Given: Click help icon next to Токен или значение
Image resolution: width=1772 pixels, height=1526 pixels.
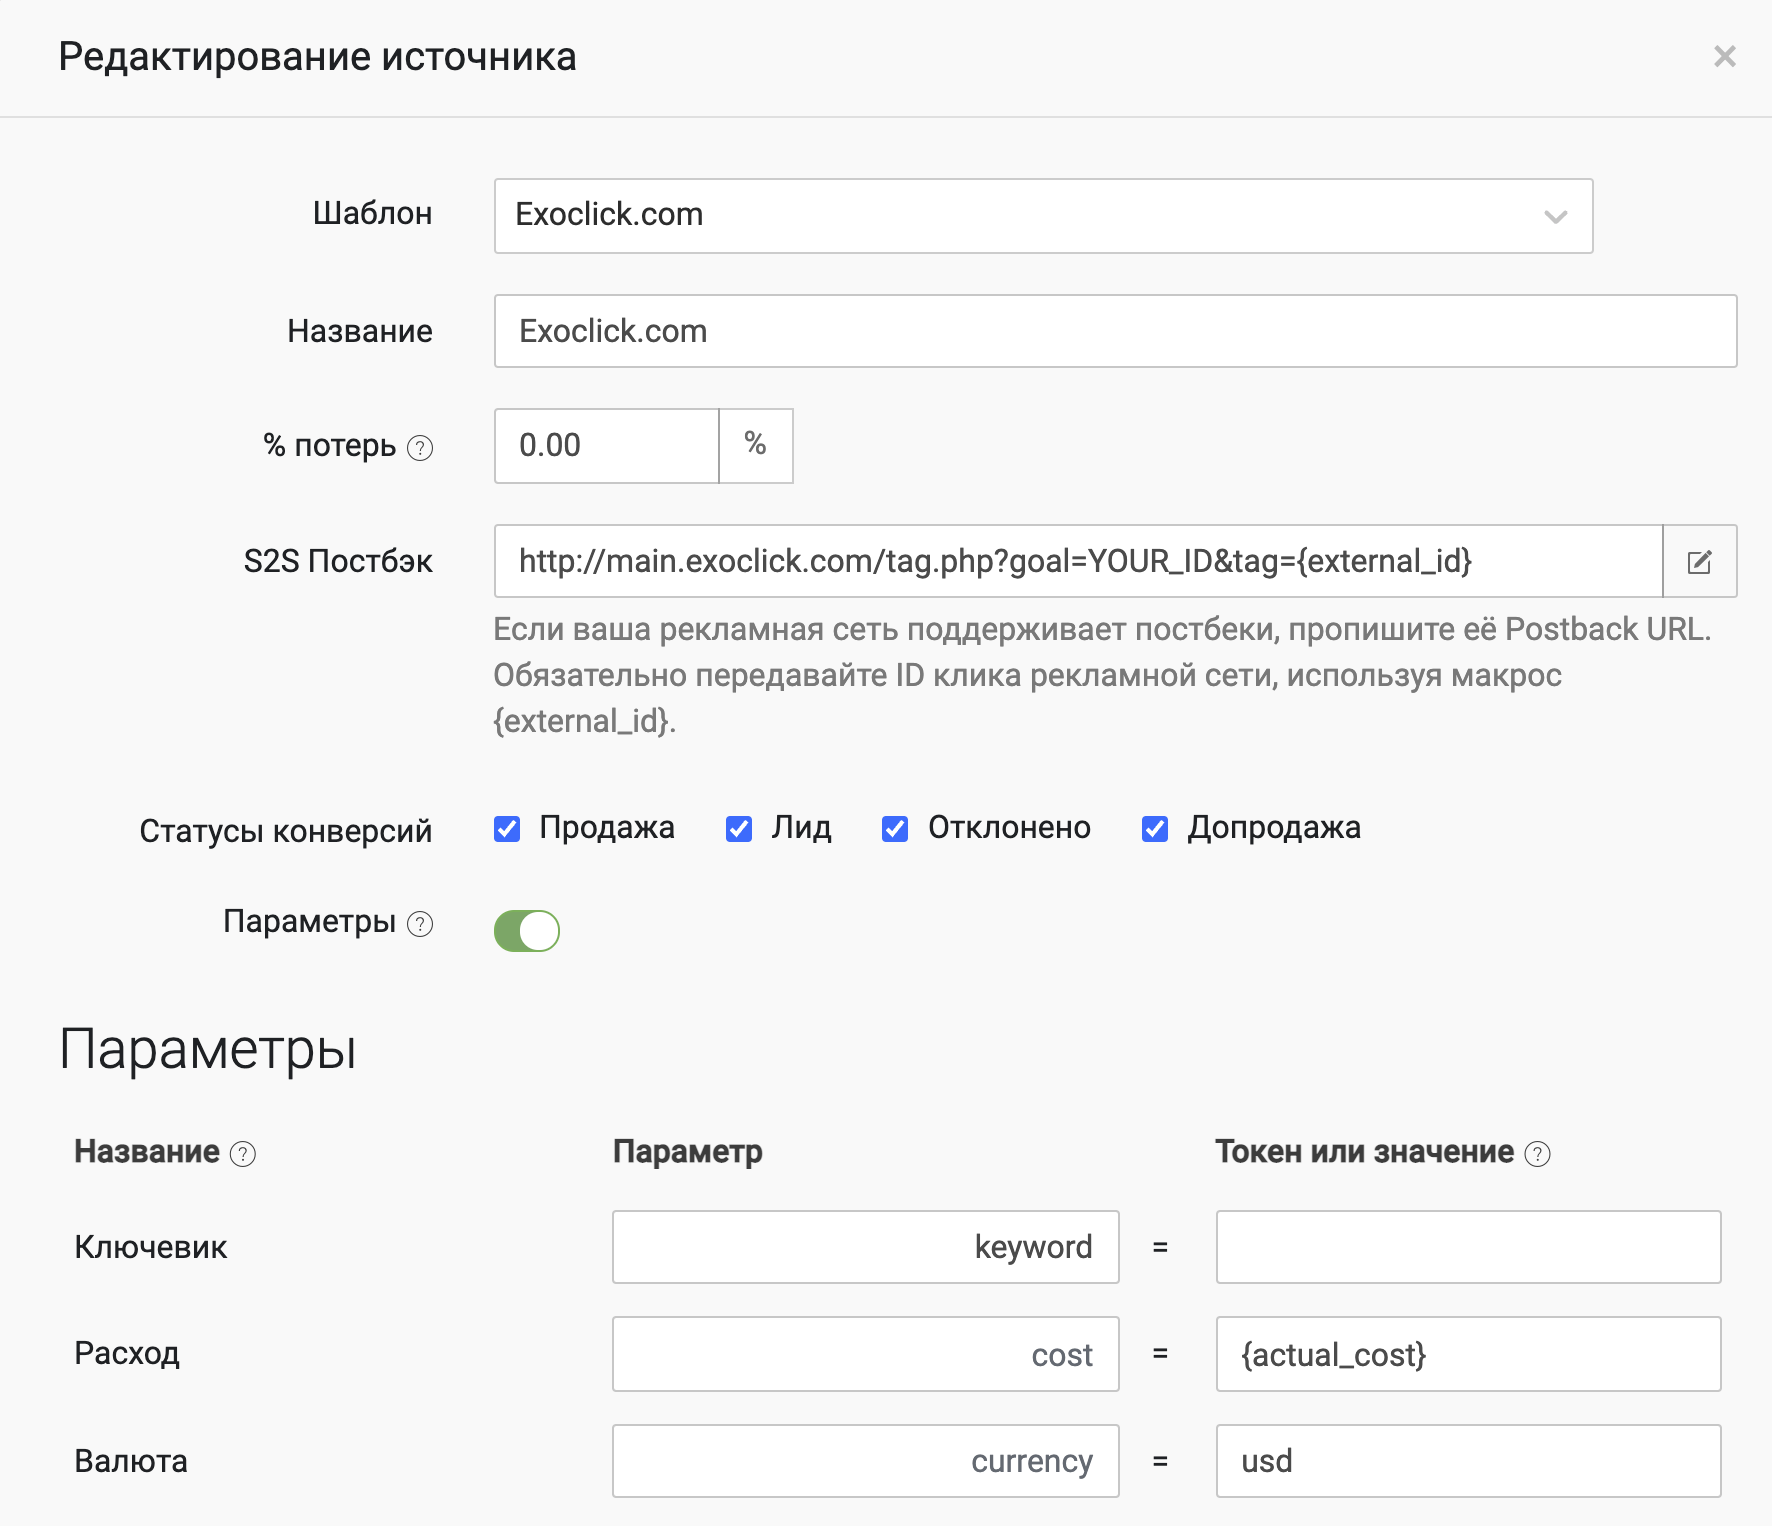Looking at the screenshot, I should click(1537, 1154).
